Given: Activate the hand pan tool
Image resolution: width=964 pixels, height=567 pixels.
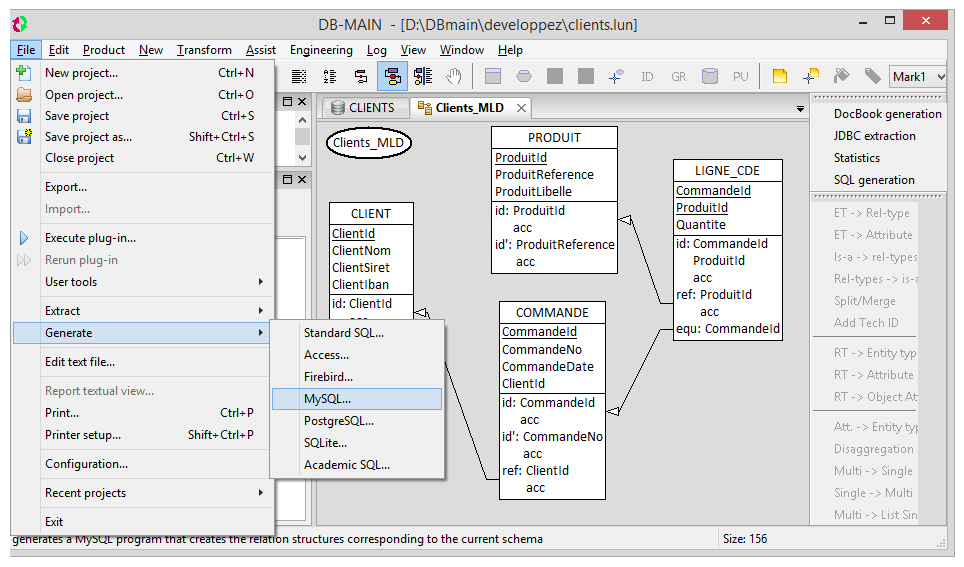Looking at the screenshot, I should point(454,76).
